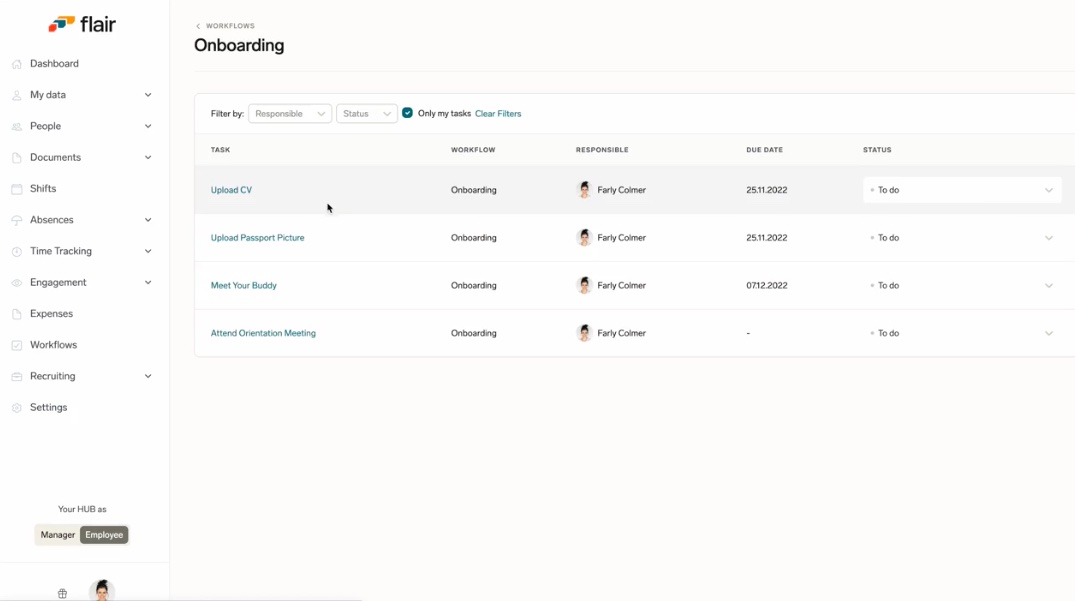Image resolution: width=1075 pixels, height=601 pixels.
Task: Click the Clear Filters link
Action: [498, 114]
